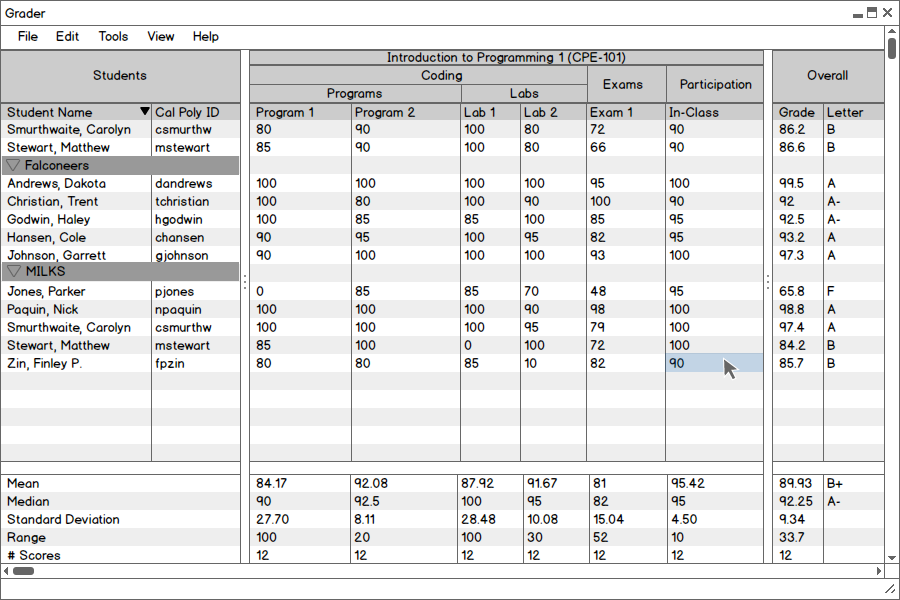Viewport: 900px width, 600px height.
Task: Collapse the MILKS group triangle
Action: [x=13, y=271]
